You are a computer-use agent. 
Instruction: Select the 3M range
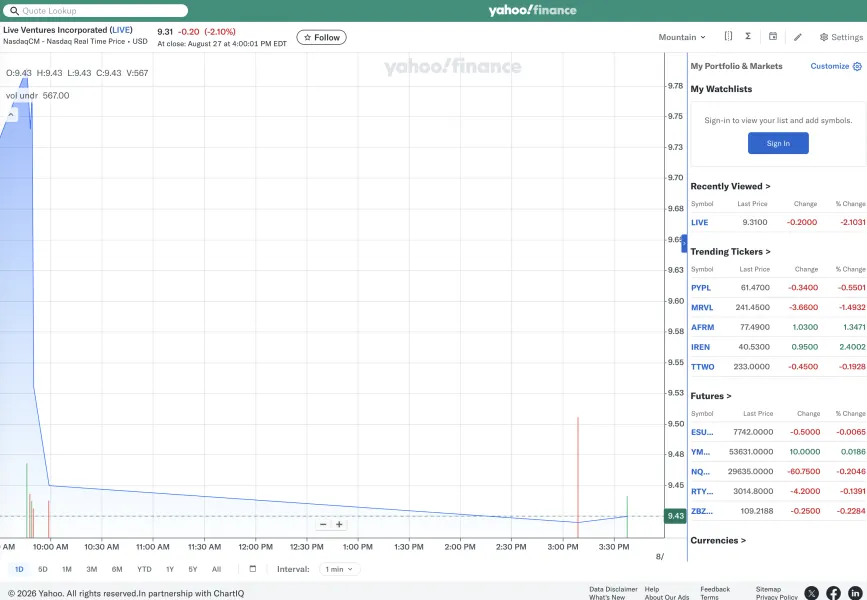(x=92, y=569)
